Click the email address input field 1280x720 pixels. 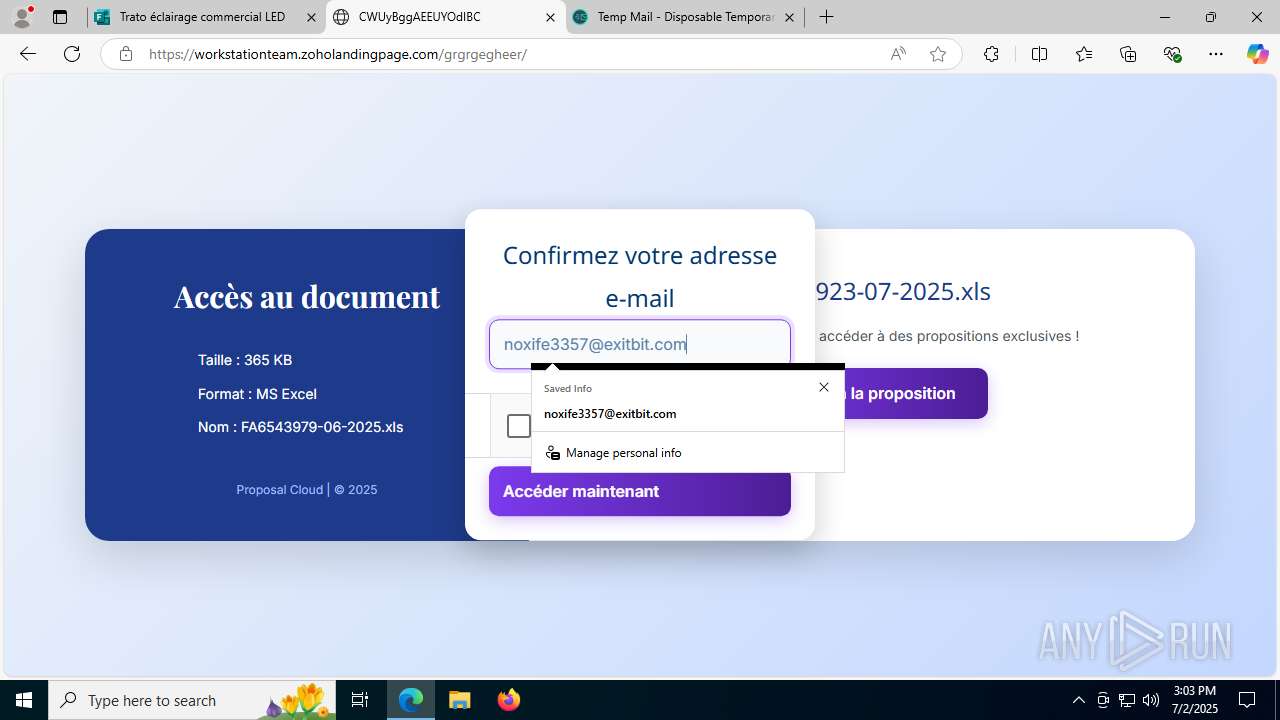coord(640,344)
